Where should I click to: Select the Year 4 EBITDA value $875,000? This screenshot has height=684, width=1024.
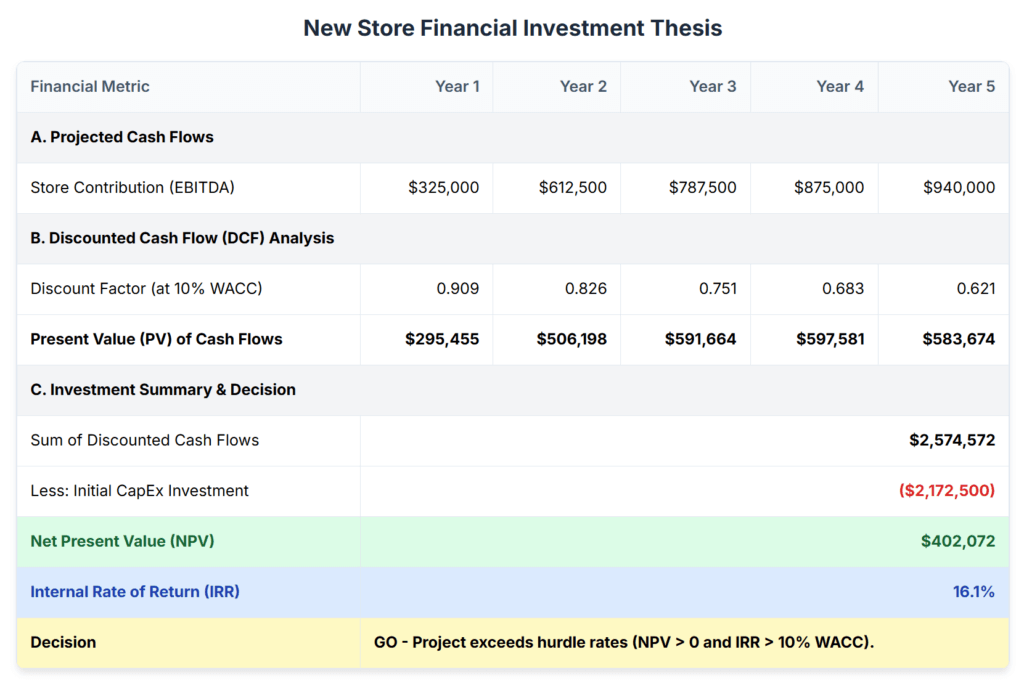[829, 187]
